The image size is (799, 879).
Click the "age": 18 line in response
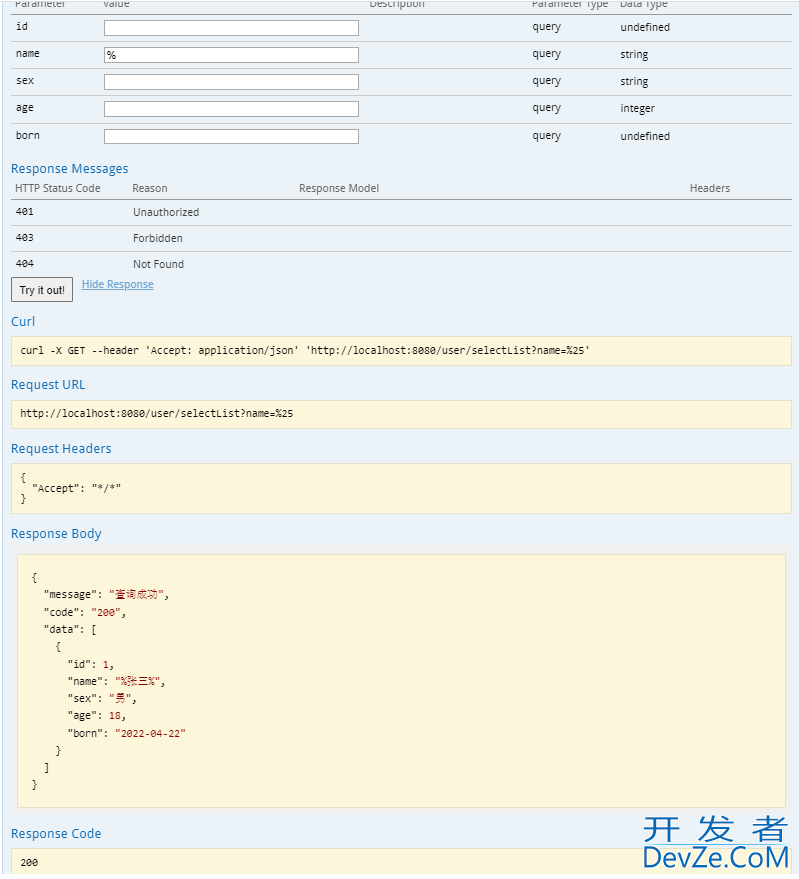click(x=97, y=716)
